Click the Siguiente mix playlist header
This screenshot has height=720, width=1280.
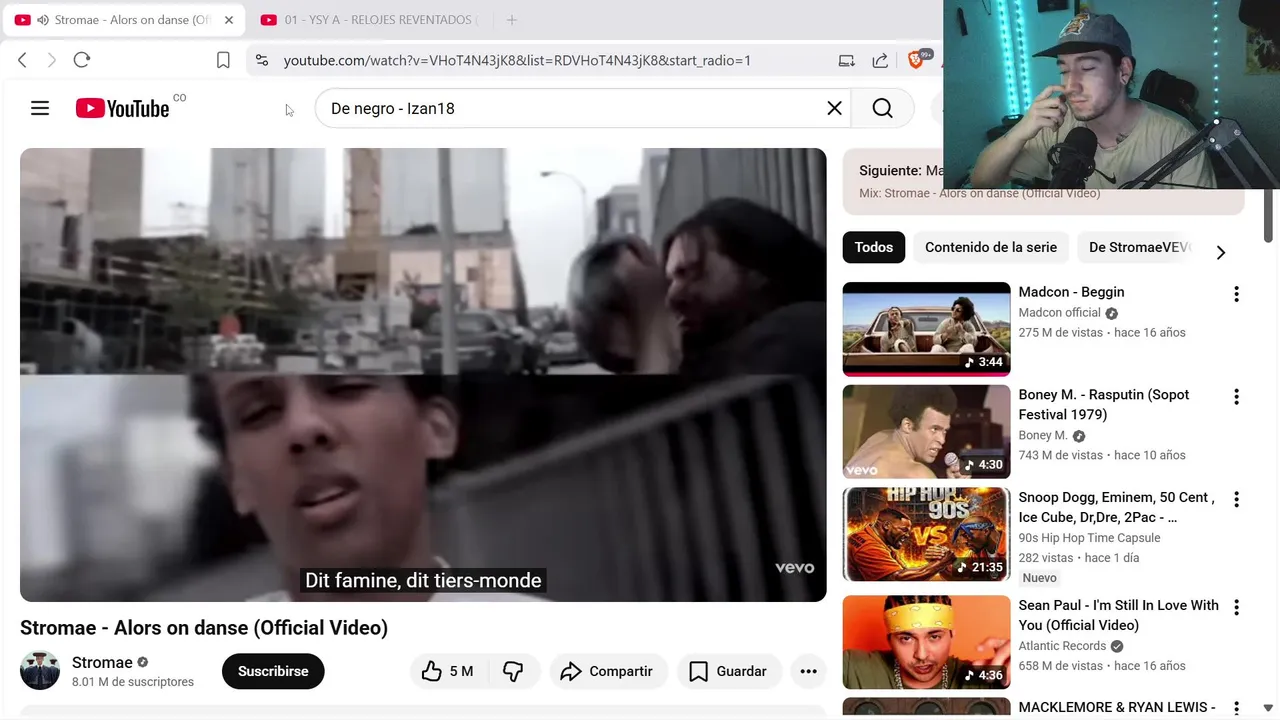pyautogui.click(x=1043, y=182)
